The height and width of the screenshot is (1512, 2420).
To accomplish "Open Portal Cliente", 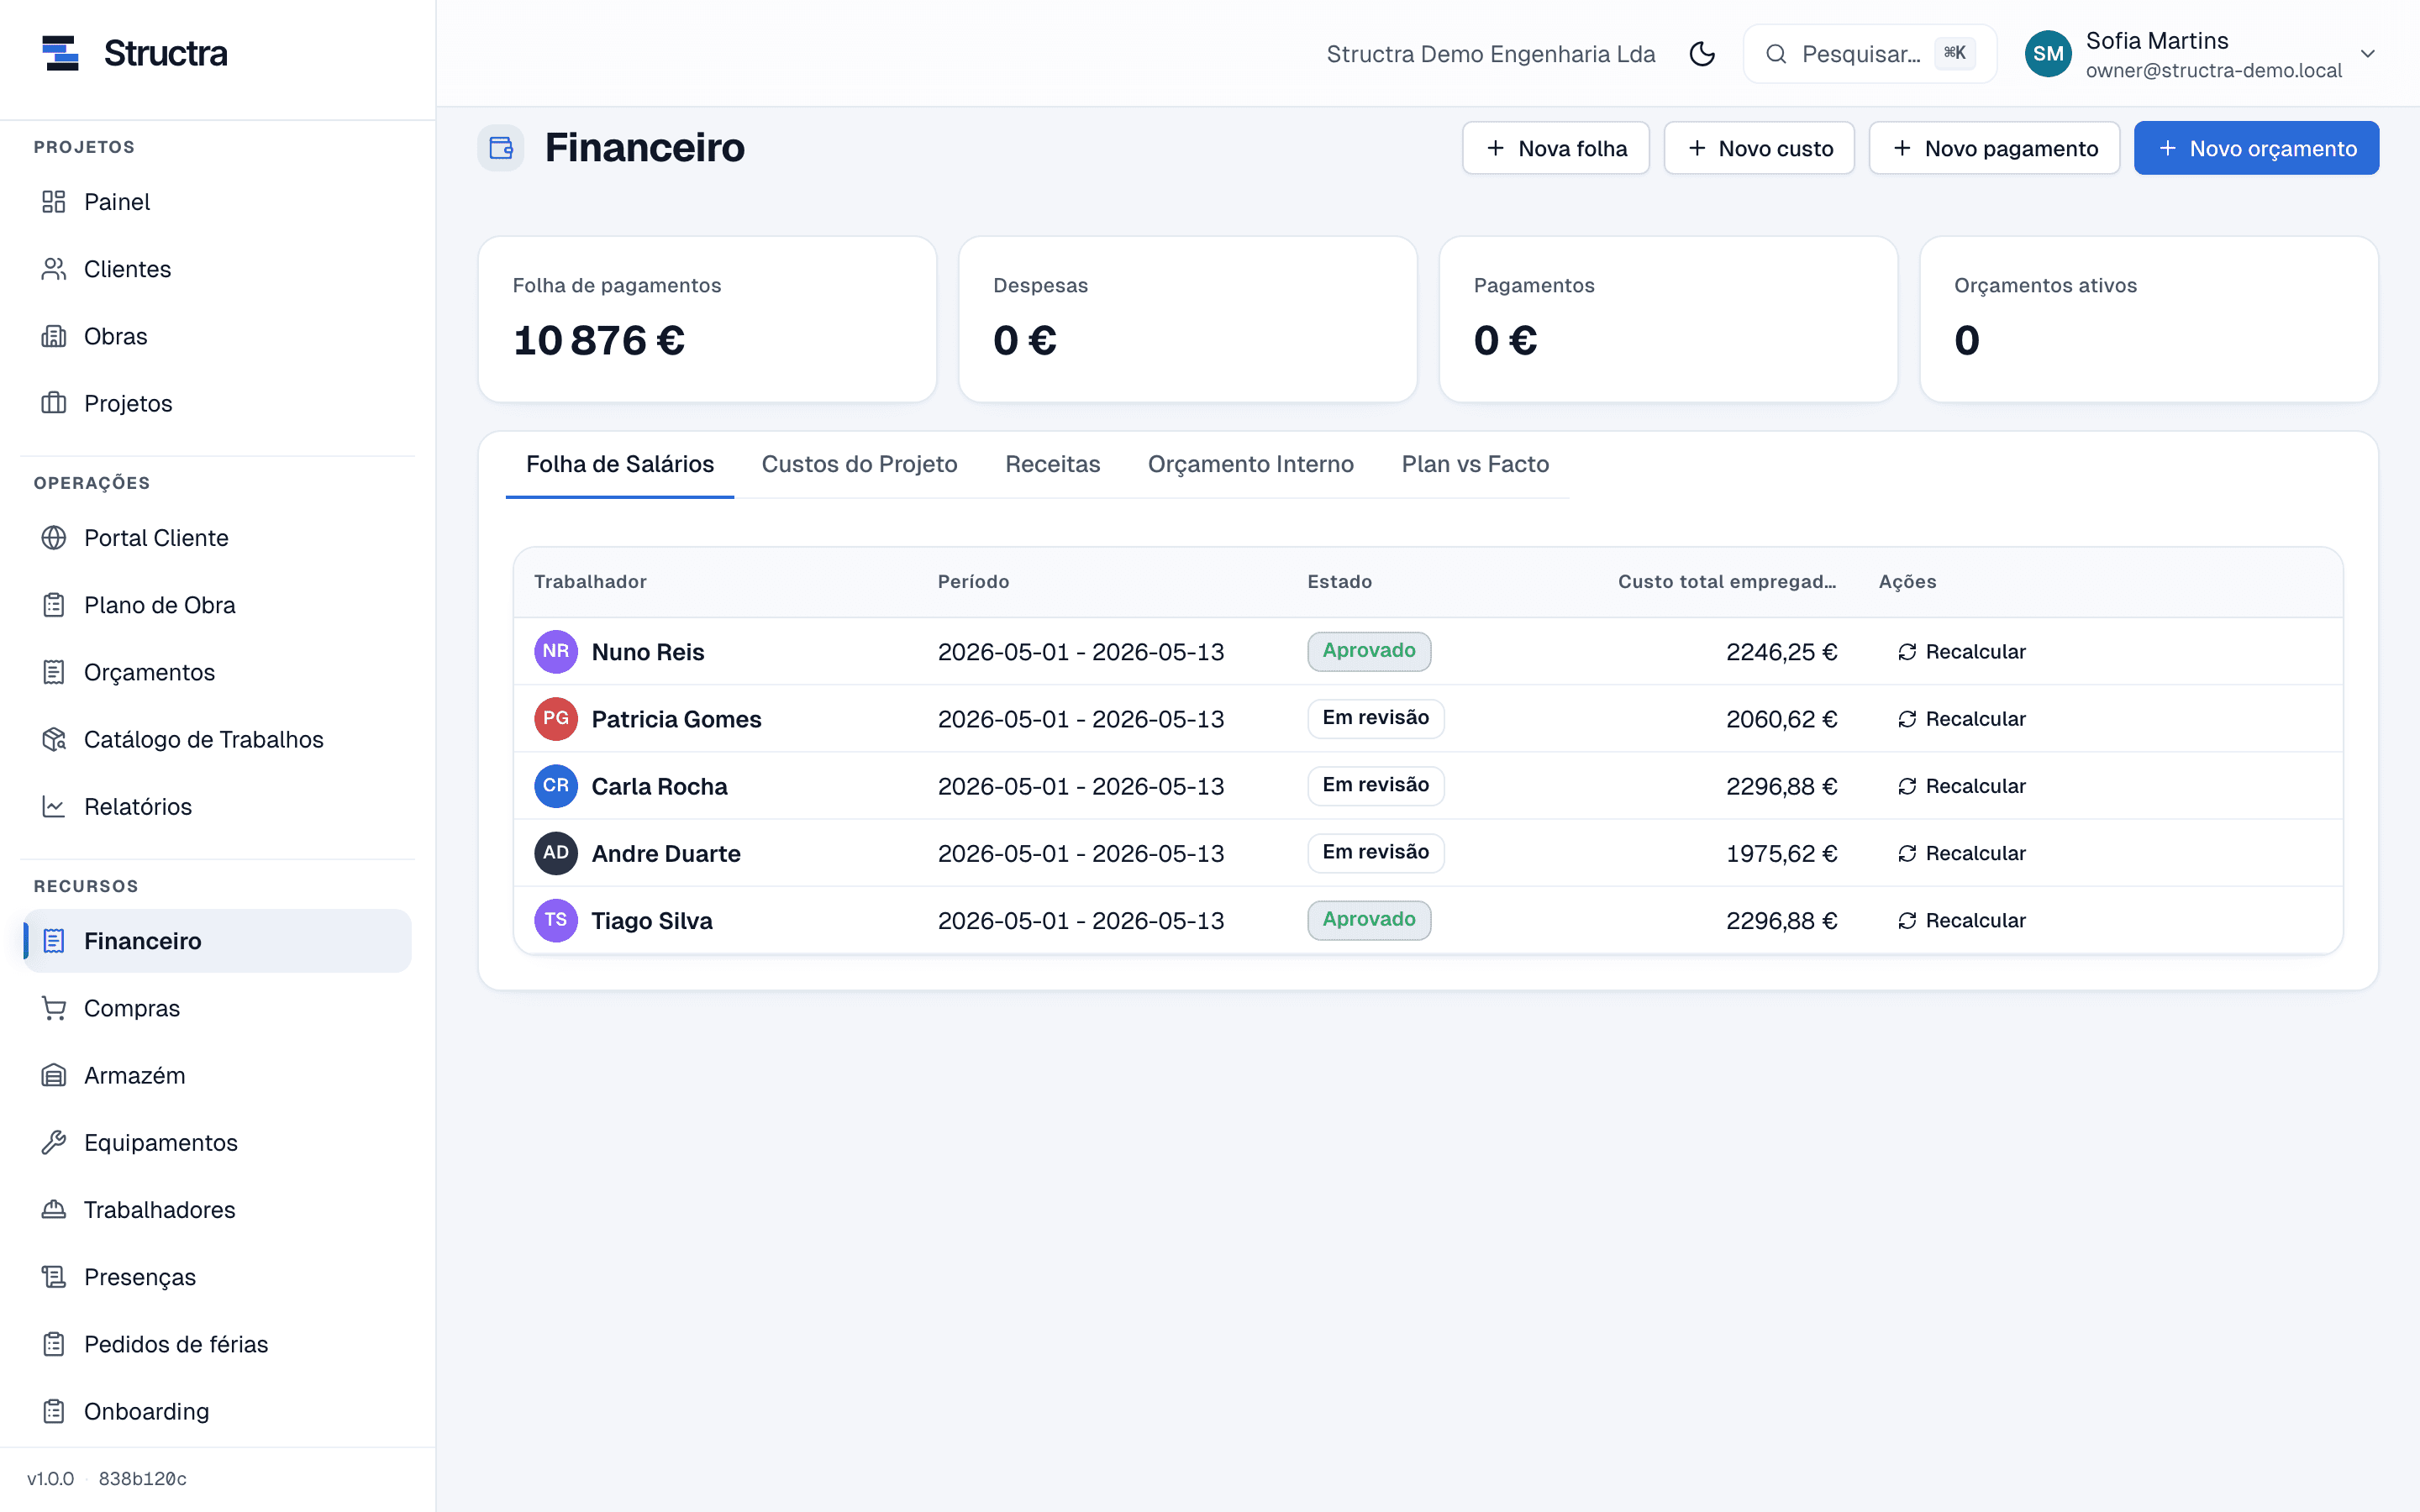I will (x=217, y=538).
